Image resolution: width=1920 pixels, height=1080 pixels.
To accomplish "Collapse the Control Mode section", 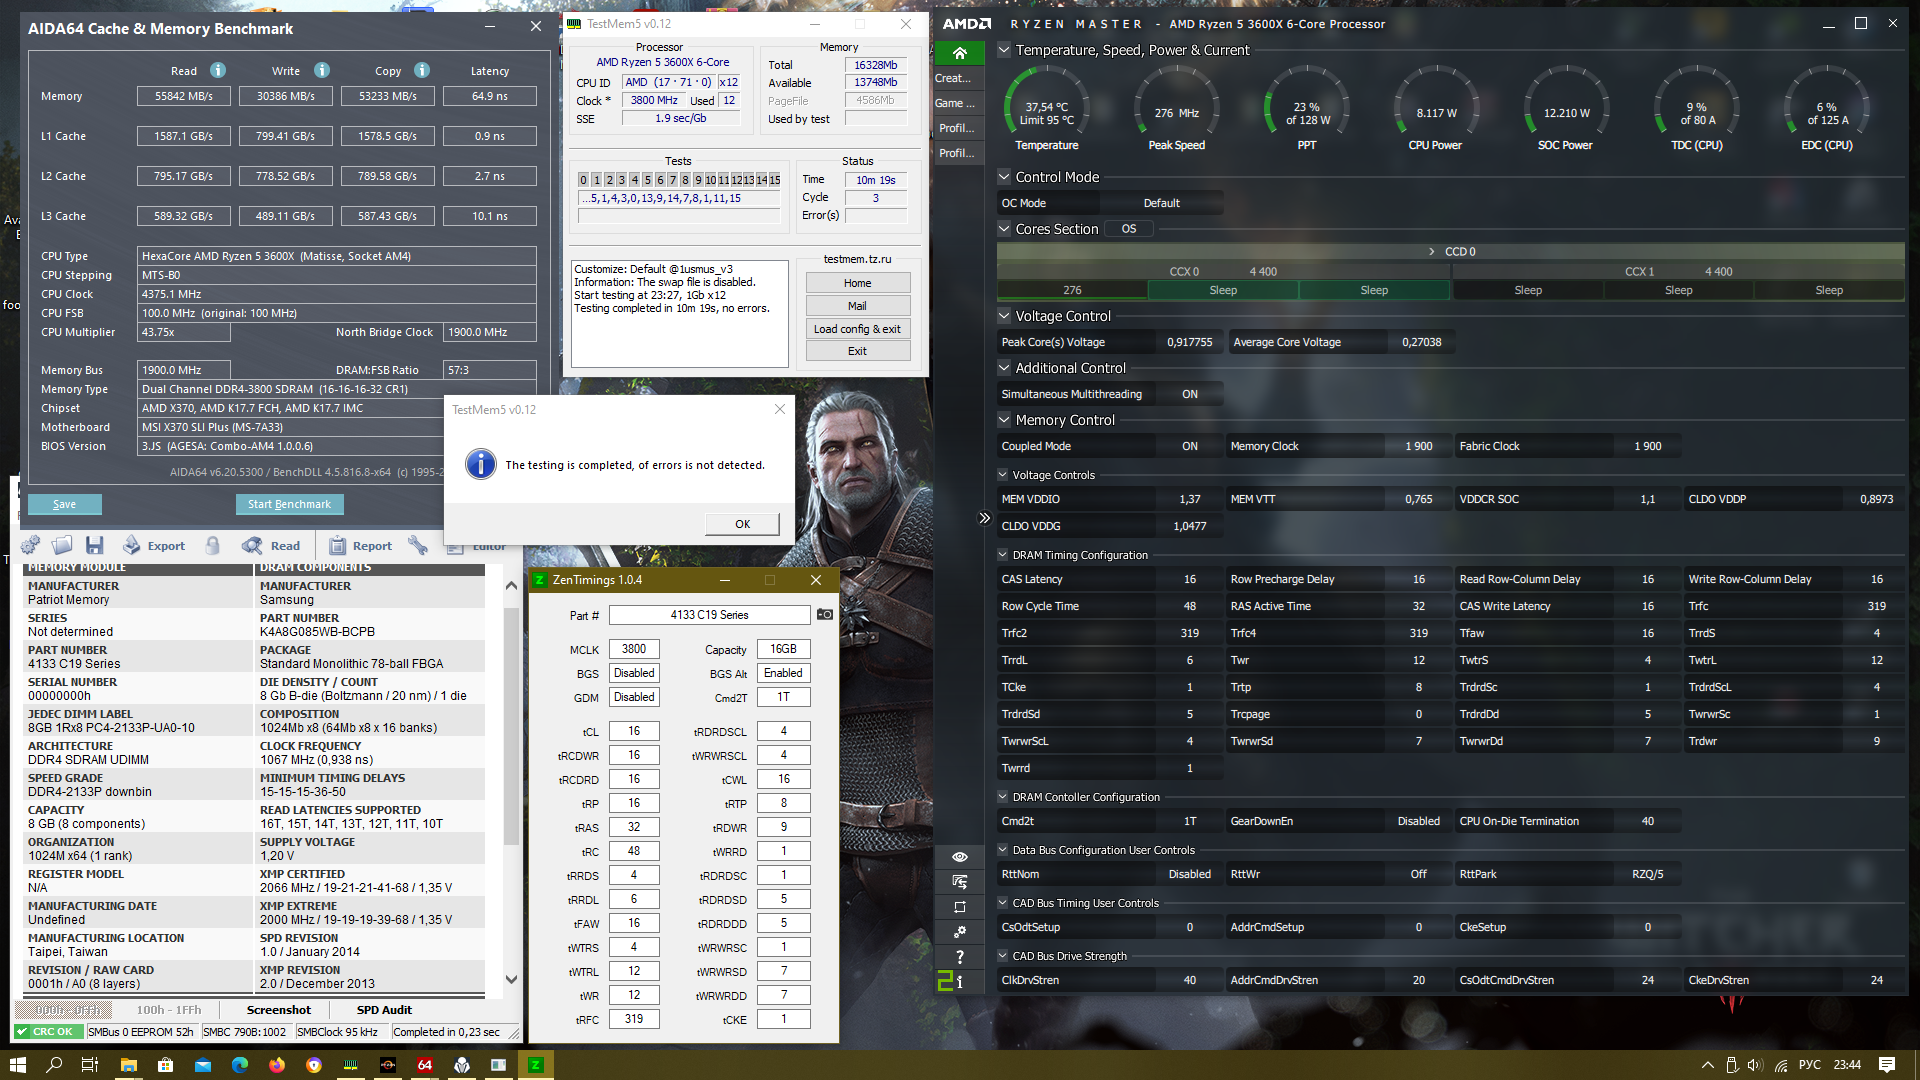I will 1004,177.
